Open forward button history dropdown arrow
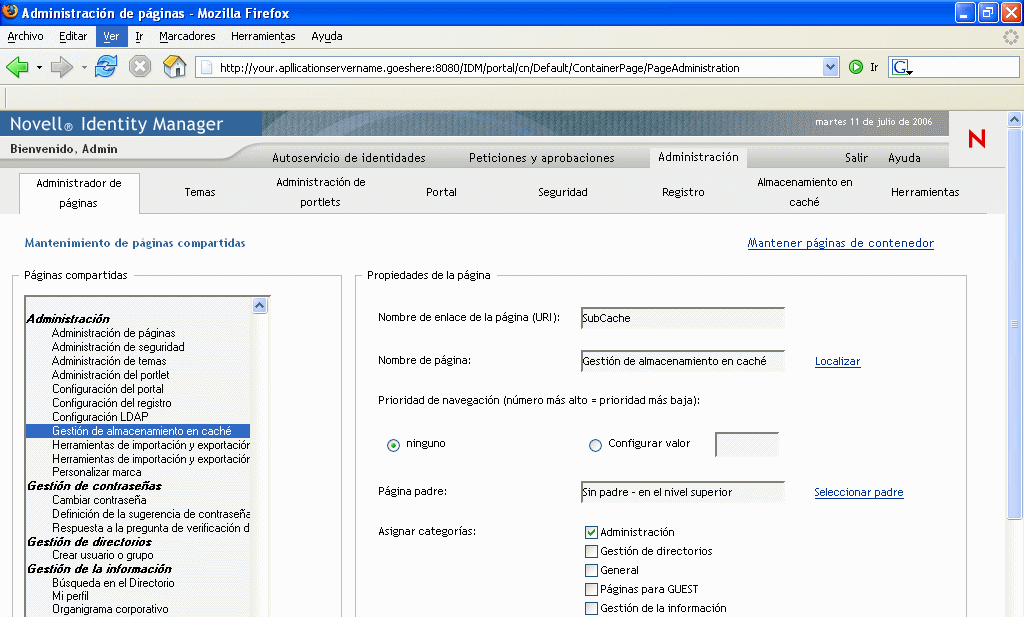 coord(84,67)
